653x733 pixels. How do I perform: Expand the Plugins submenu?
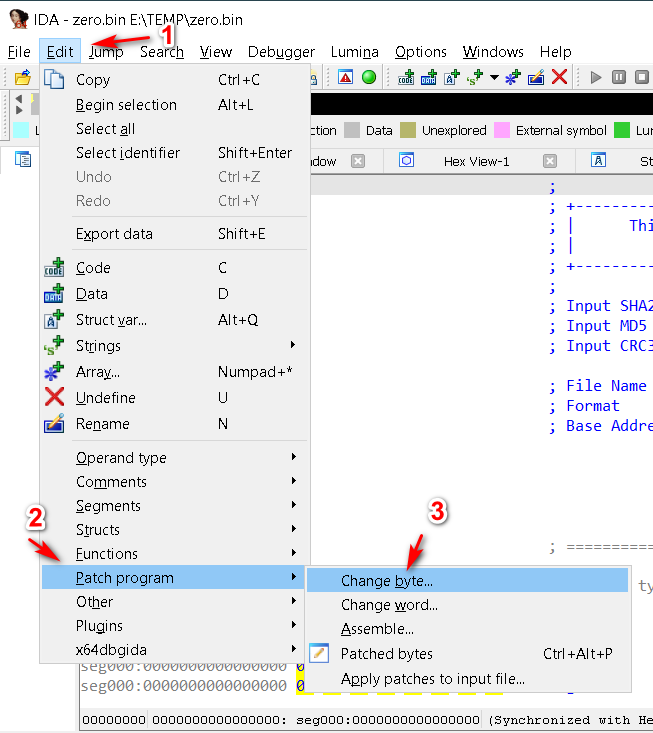tap(175, 626)
